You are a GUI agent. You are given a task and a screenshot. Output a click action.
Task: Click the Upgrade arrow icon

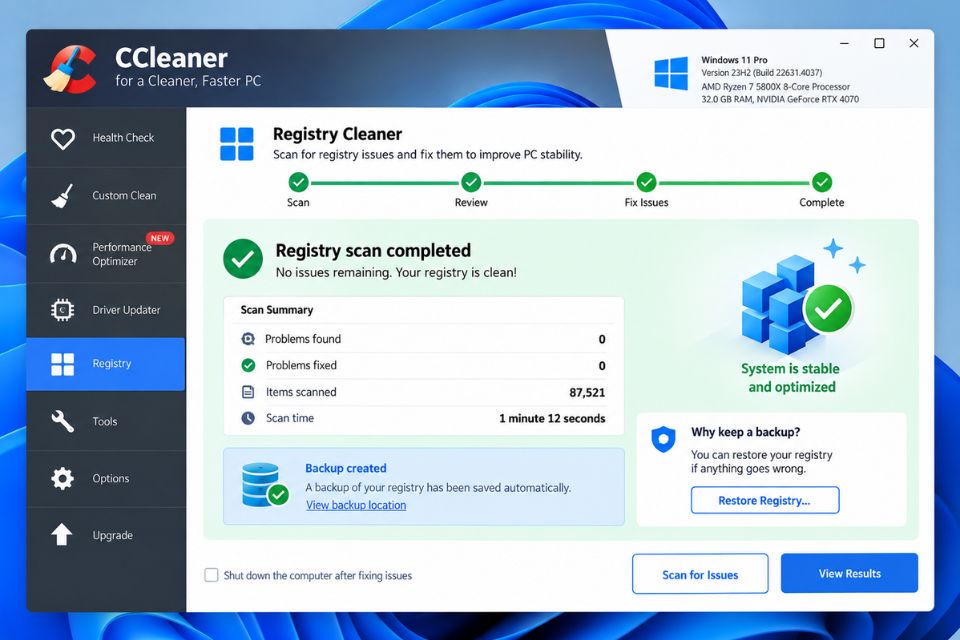pos(62,535)
